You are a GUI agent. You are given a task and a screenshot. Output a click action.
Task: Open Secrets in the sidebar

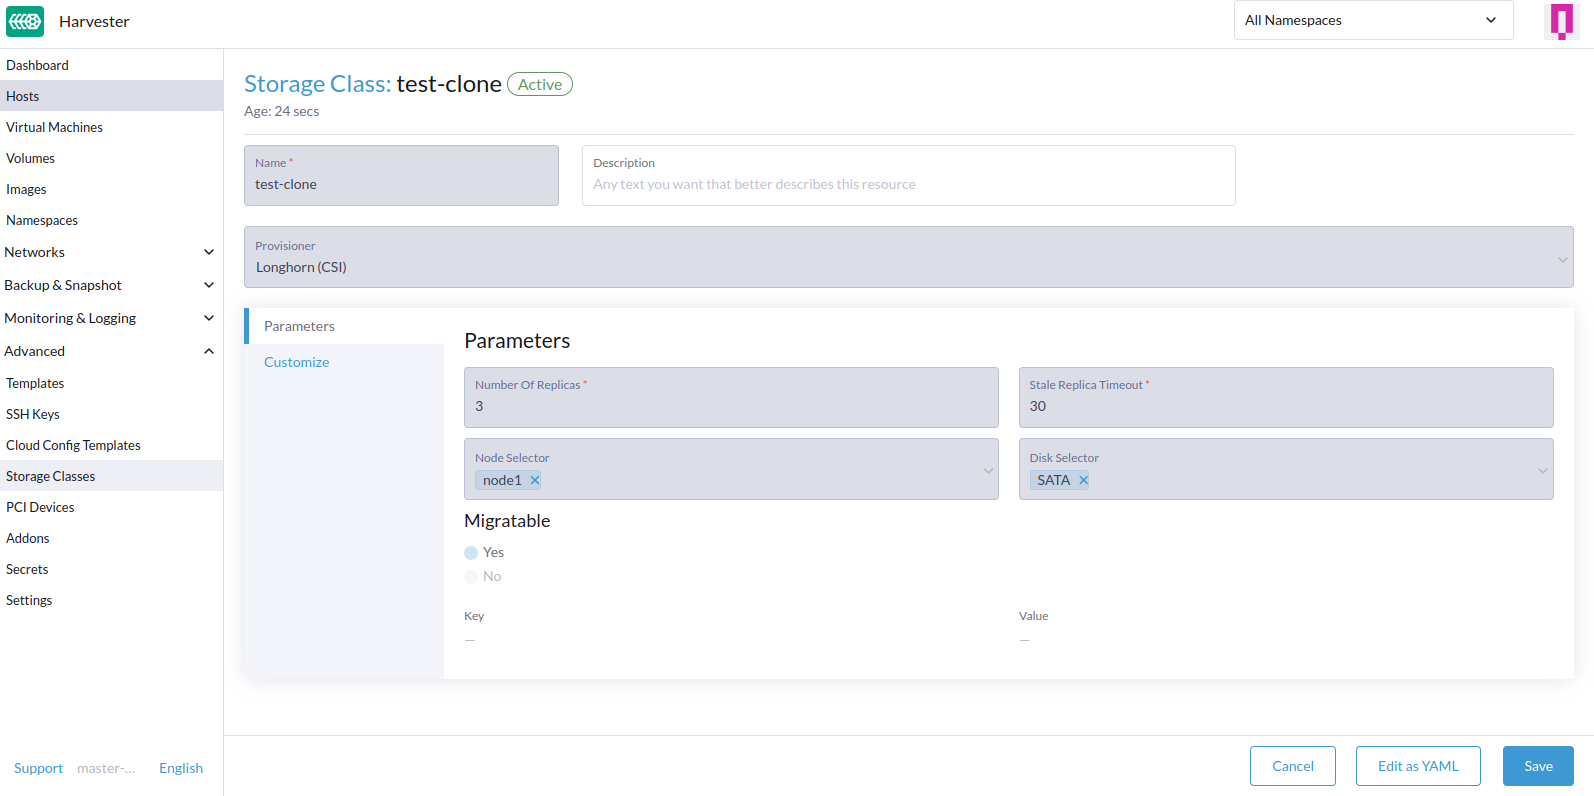(111, 569)
